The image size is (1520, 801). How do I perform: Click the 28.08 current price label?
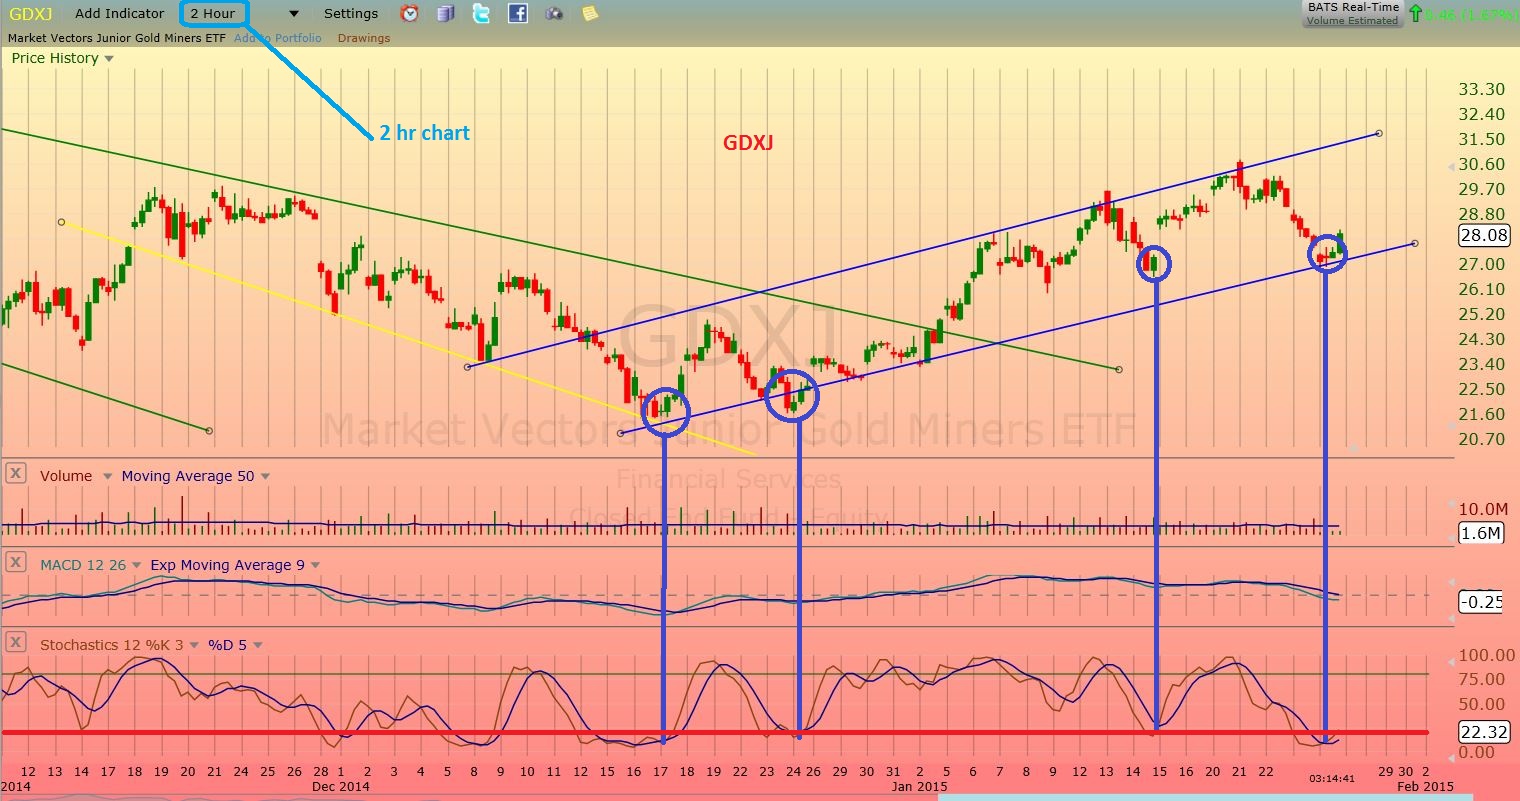pyautogui.click(x=1483, y=236)
